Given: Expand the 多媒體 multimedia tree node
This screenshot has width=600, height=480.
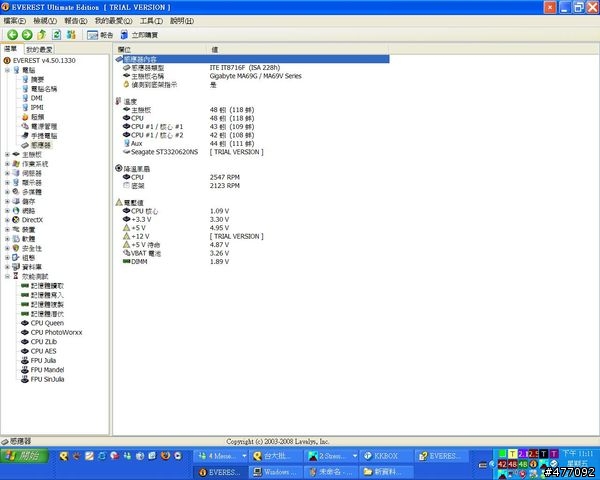Looking at the screenshot, I should pos(7,192).
